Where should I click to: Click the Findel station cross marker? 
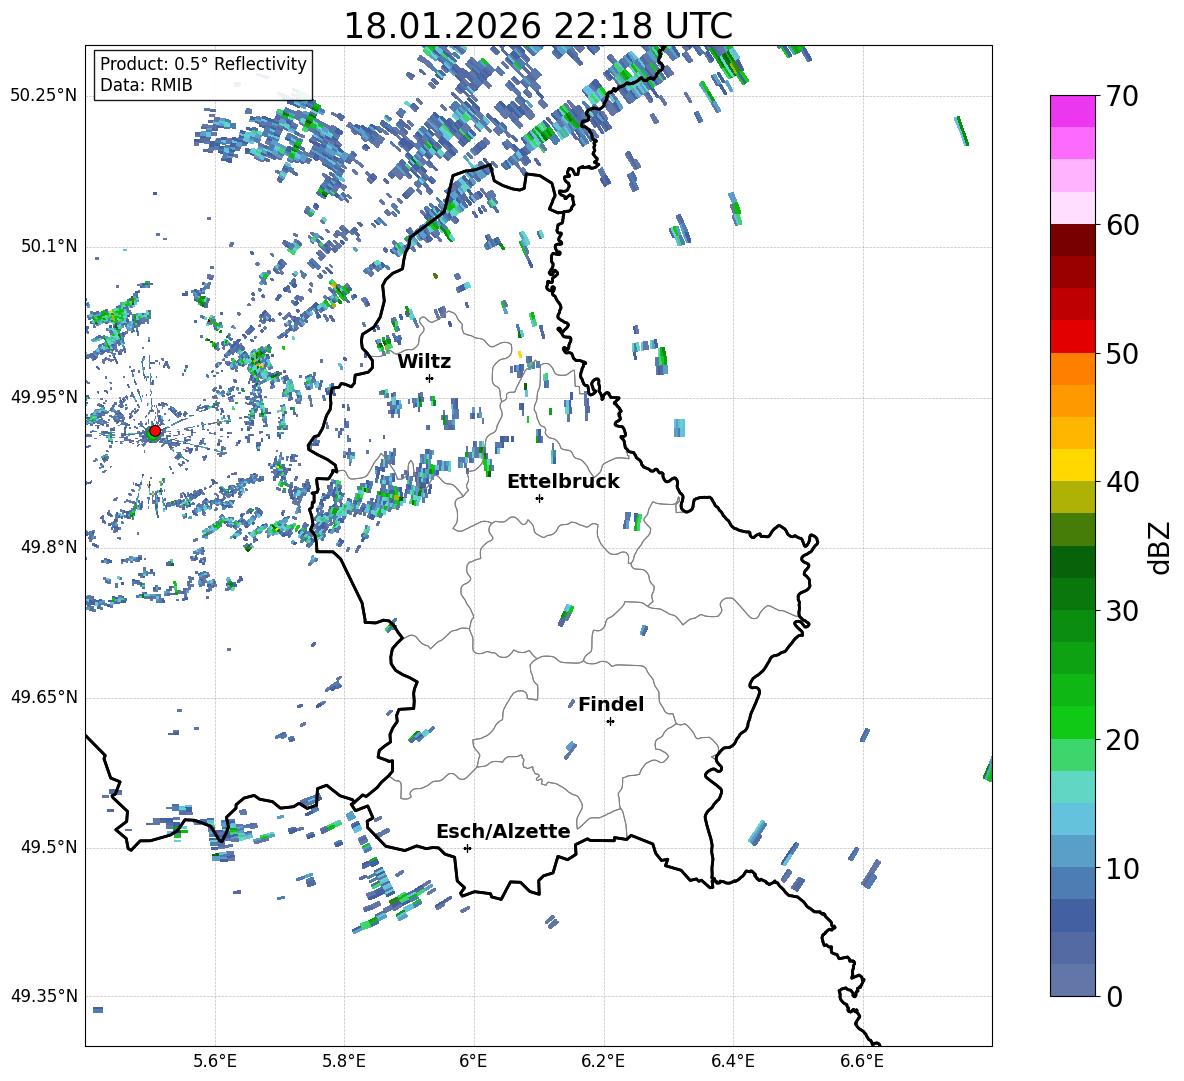click(610, 721)
